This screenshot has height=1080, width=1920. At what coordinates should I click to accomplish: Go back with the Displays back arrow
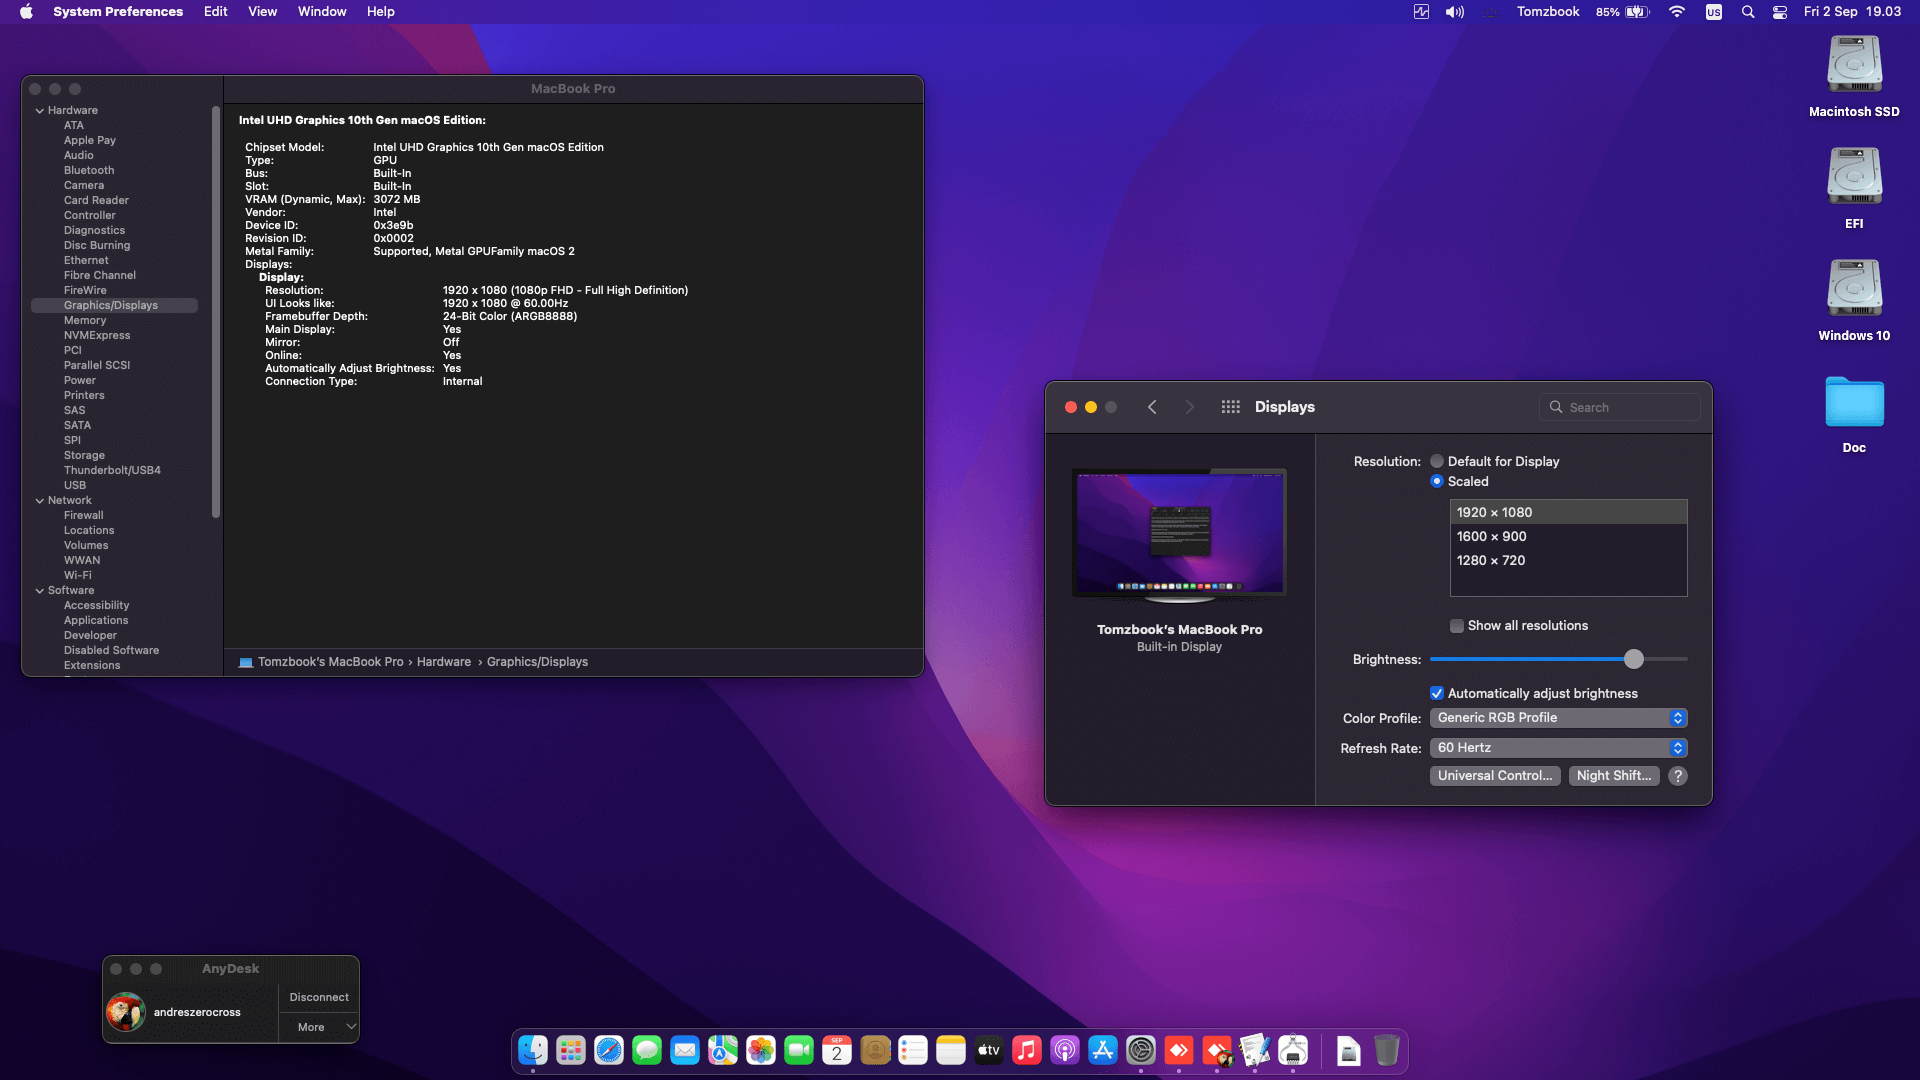pos(1152,407)
